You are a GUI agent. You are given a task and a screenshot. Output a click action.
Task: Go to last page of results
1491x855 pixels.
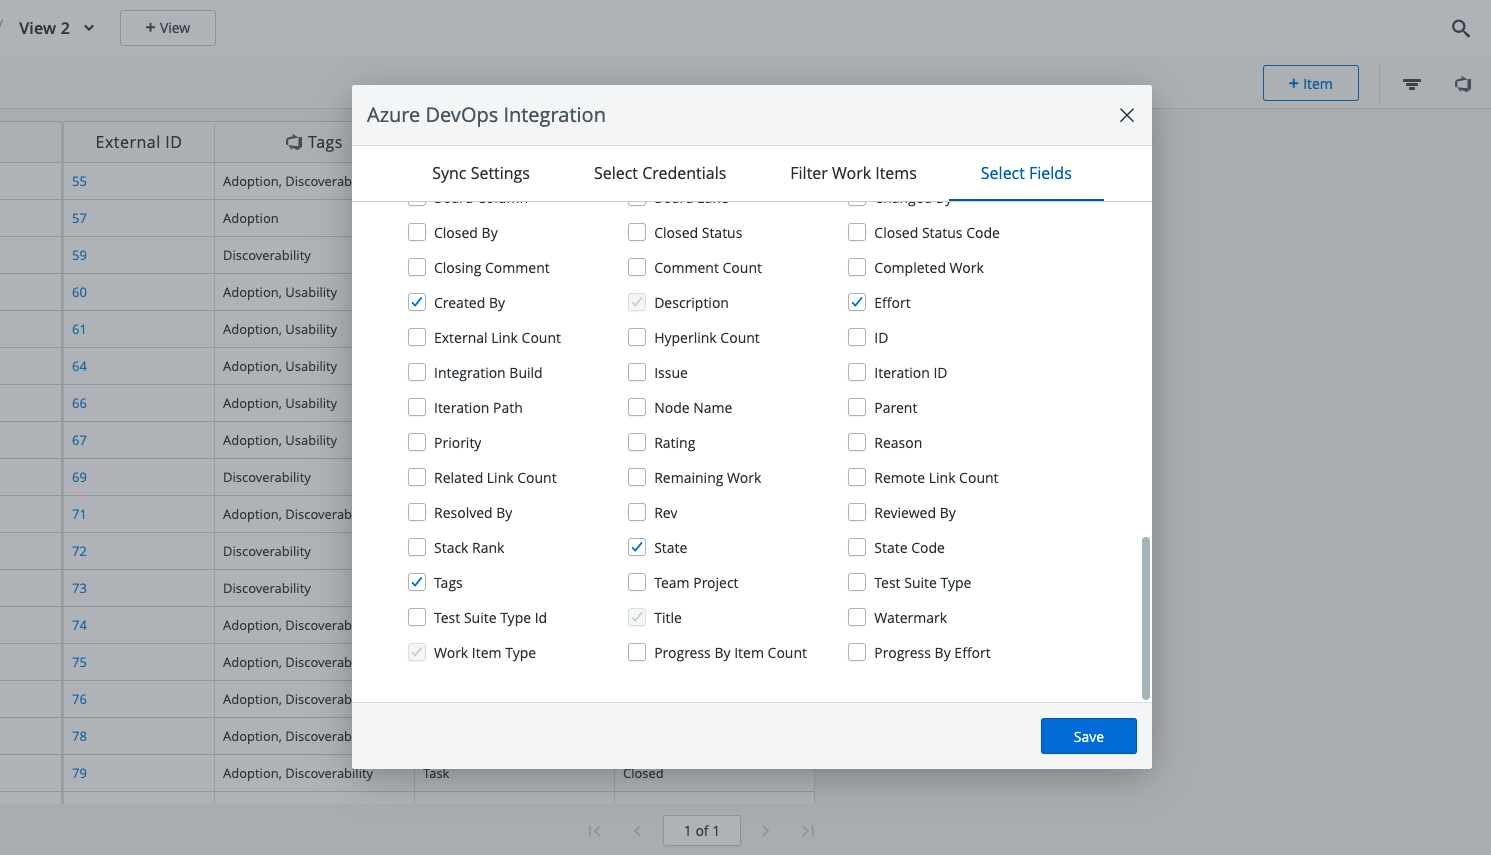coord(808,831)
